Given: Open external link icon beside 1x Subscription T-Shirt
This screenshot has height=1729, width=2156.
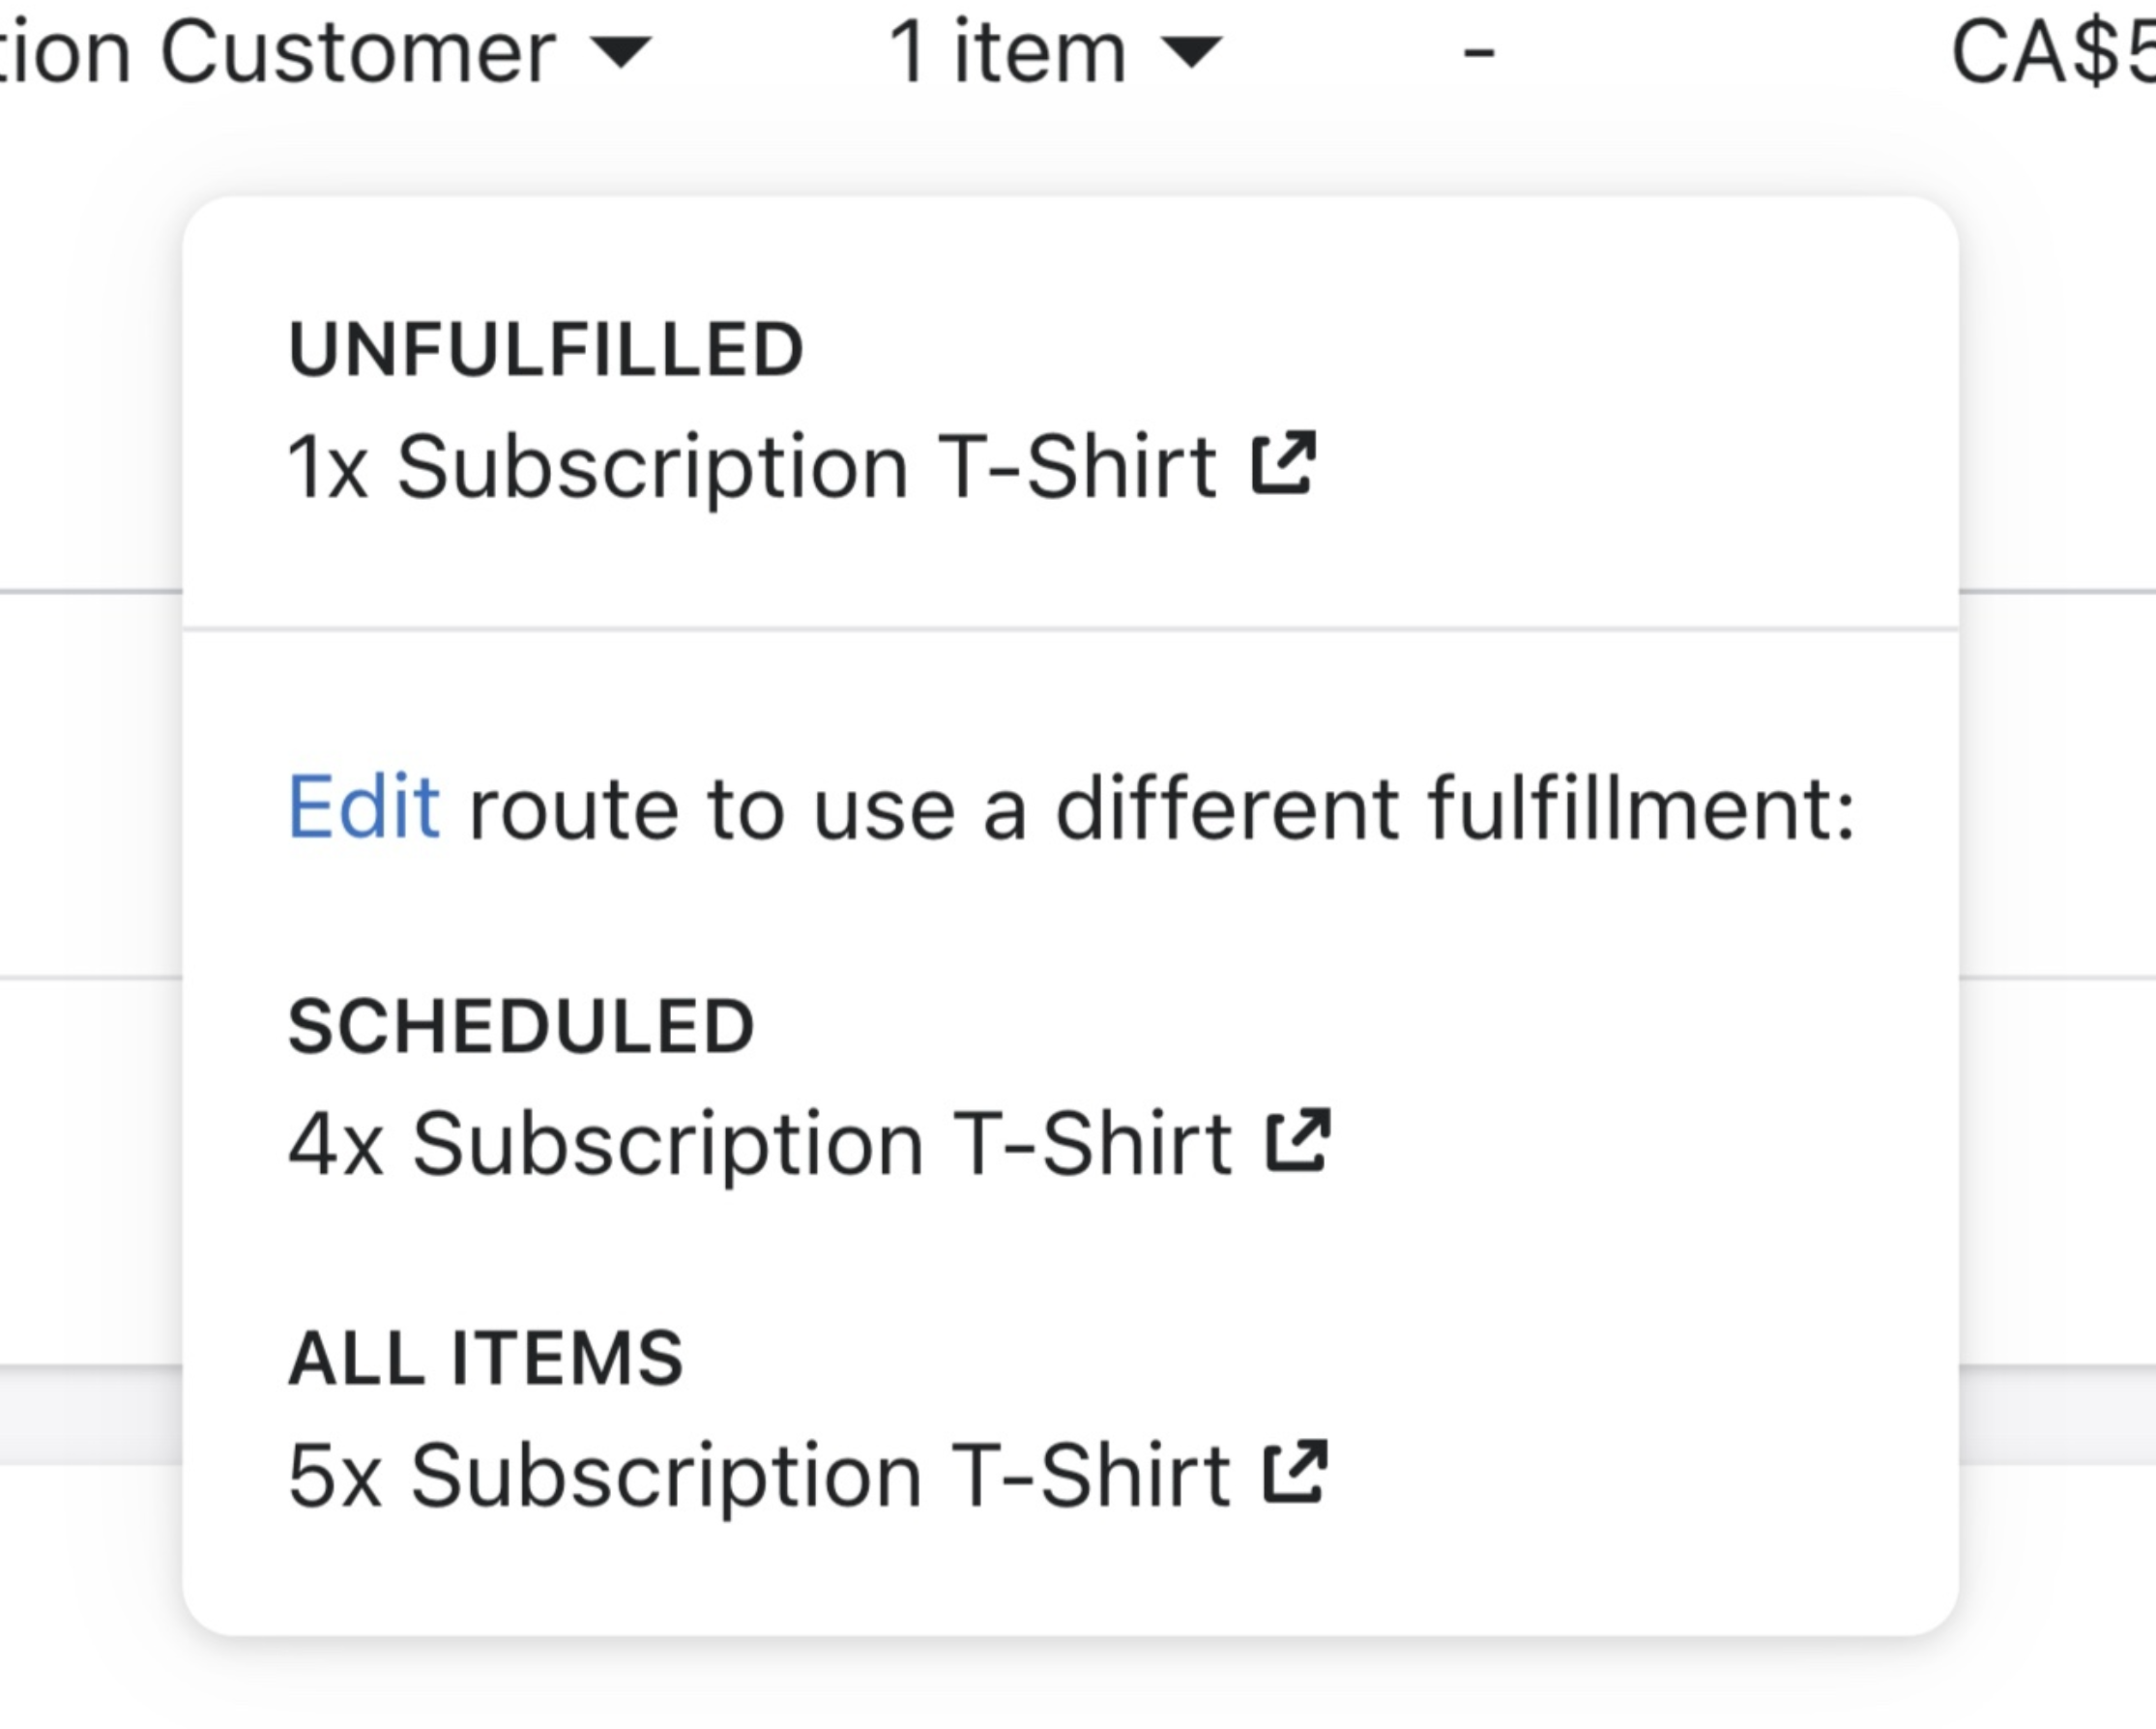Looking at the screenshot, I should (1283, 463).
